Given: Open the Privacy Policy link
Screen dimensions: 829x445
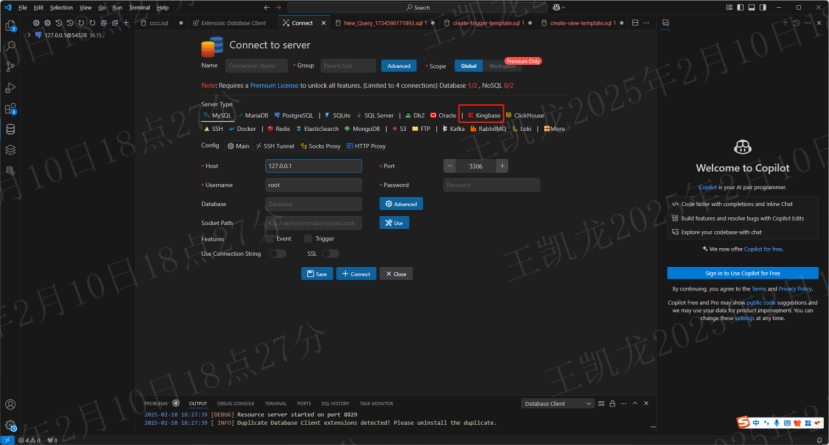Looking at the screenshot, I should pos(795,289).
